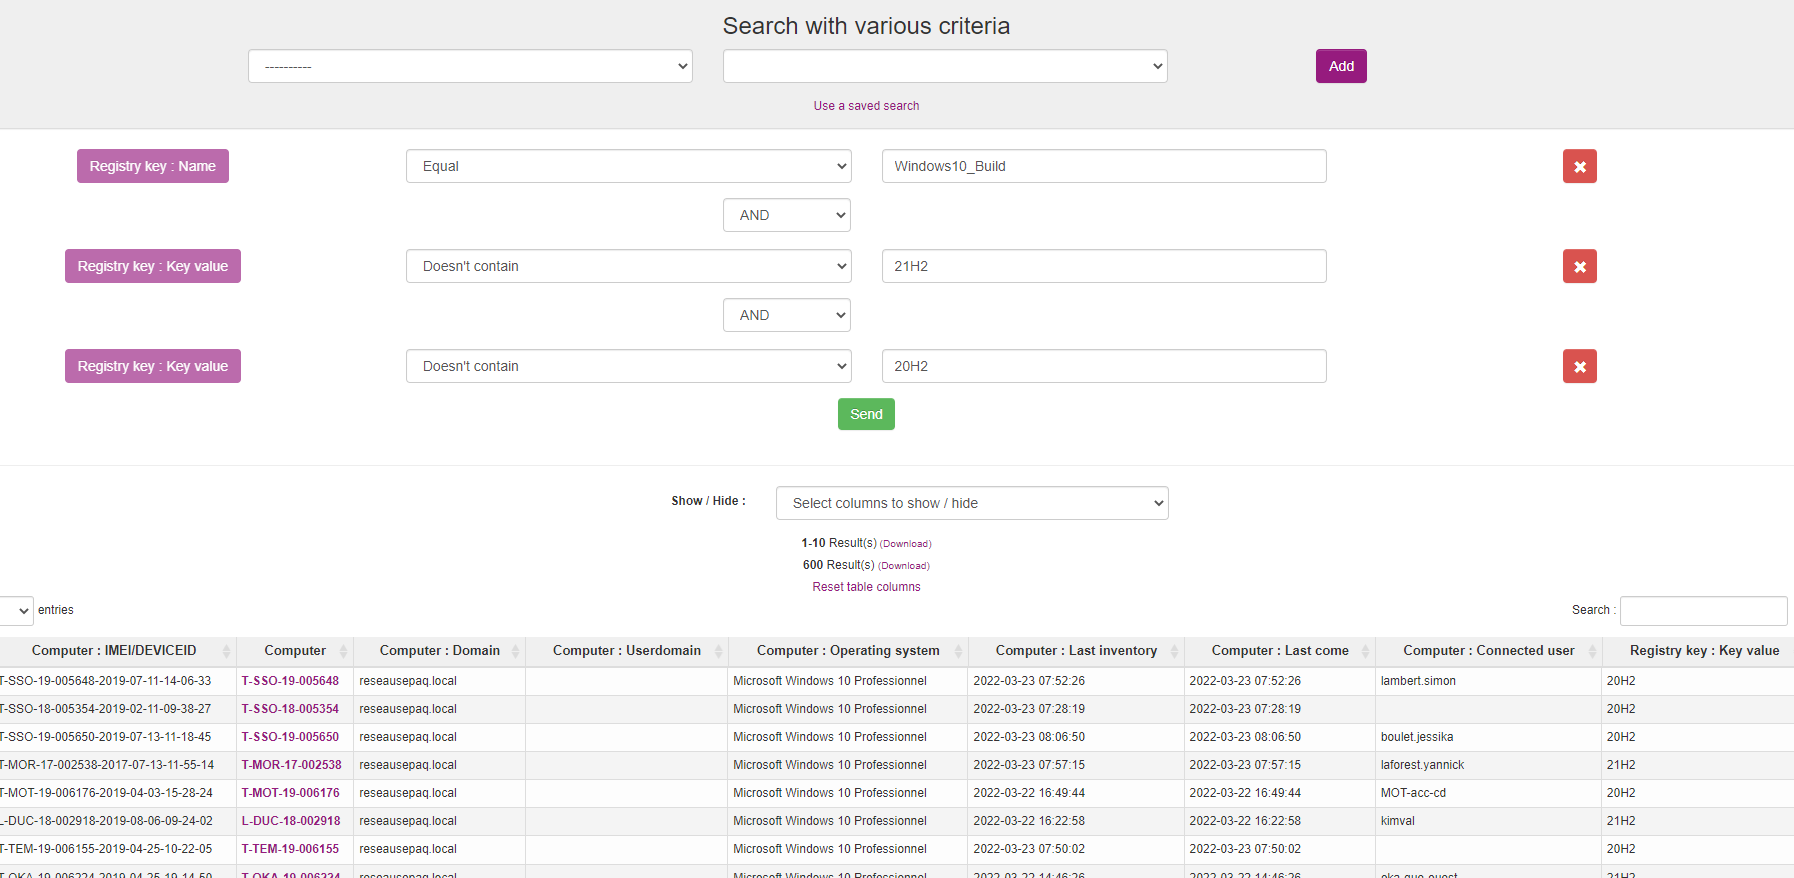The height and width of the screenshot is (878, 1794).
Task: Focus the Windows10_Build value field
Action: 1104,166
